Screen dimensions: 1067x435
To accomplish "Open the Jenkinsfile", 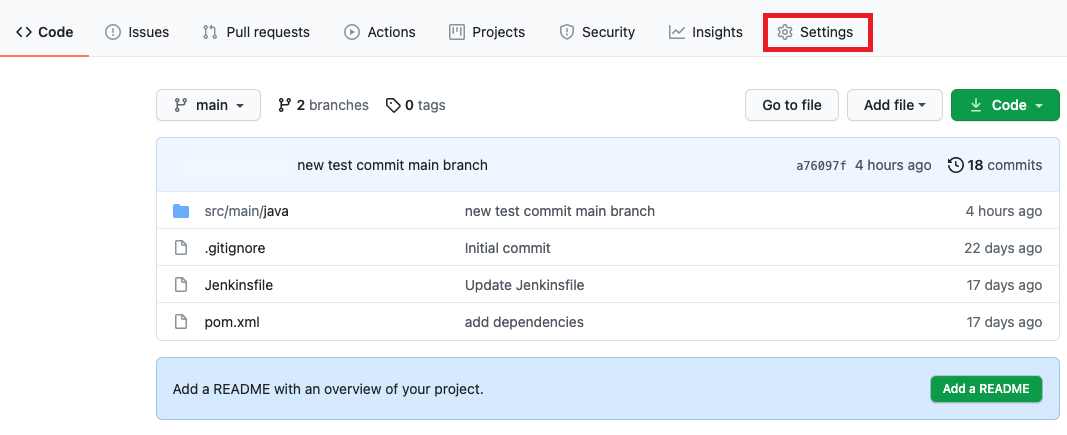I will click(239, 285).
